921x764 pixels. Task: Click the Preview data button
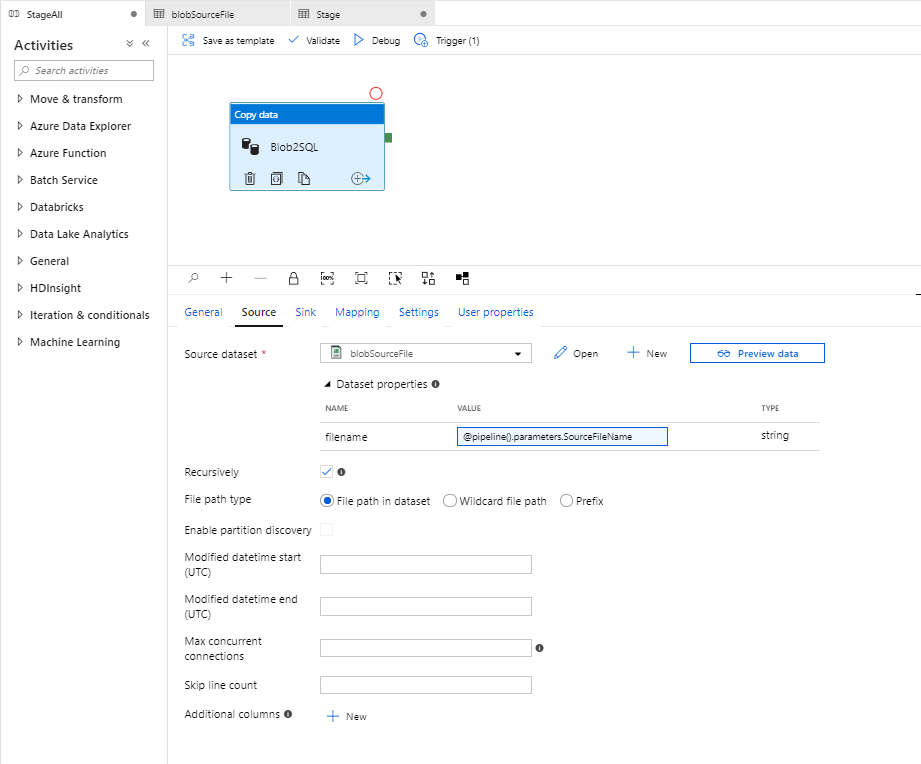pos(757,353)
